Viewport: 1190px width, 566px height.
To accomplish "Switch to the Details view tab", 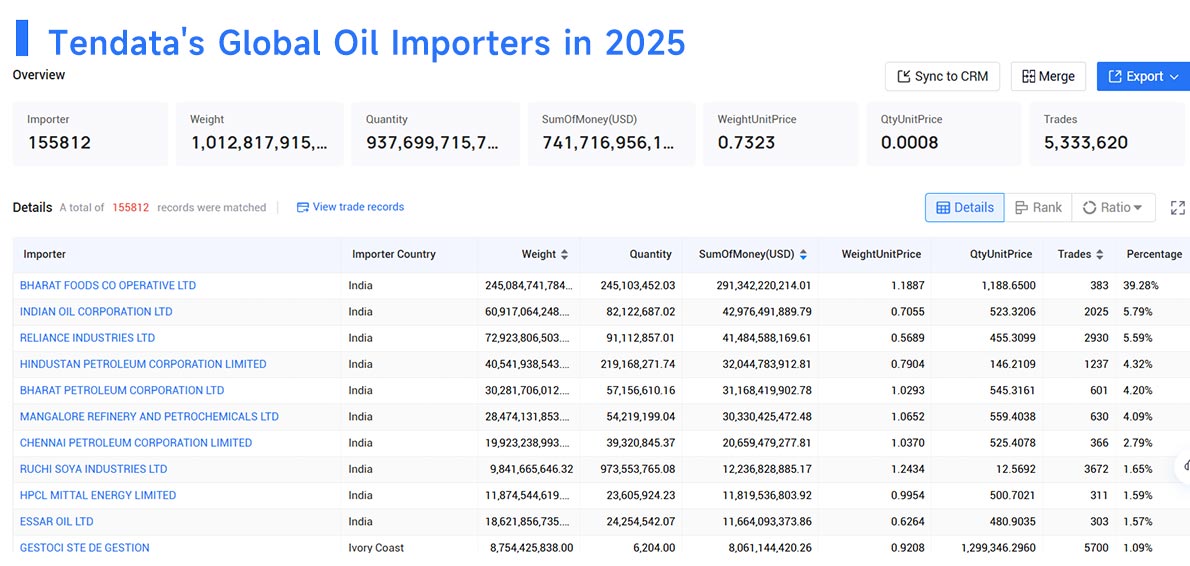I will 965,207.
